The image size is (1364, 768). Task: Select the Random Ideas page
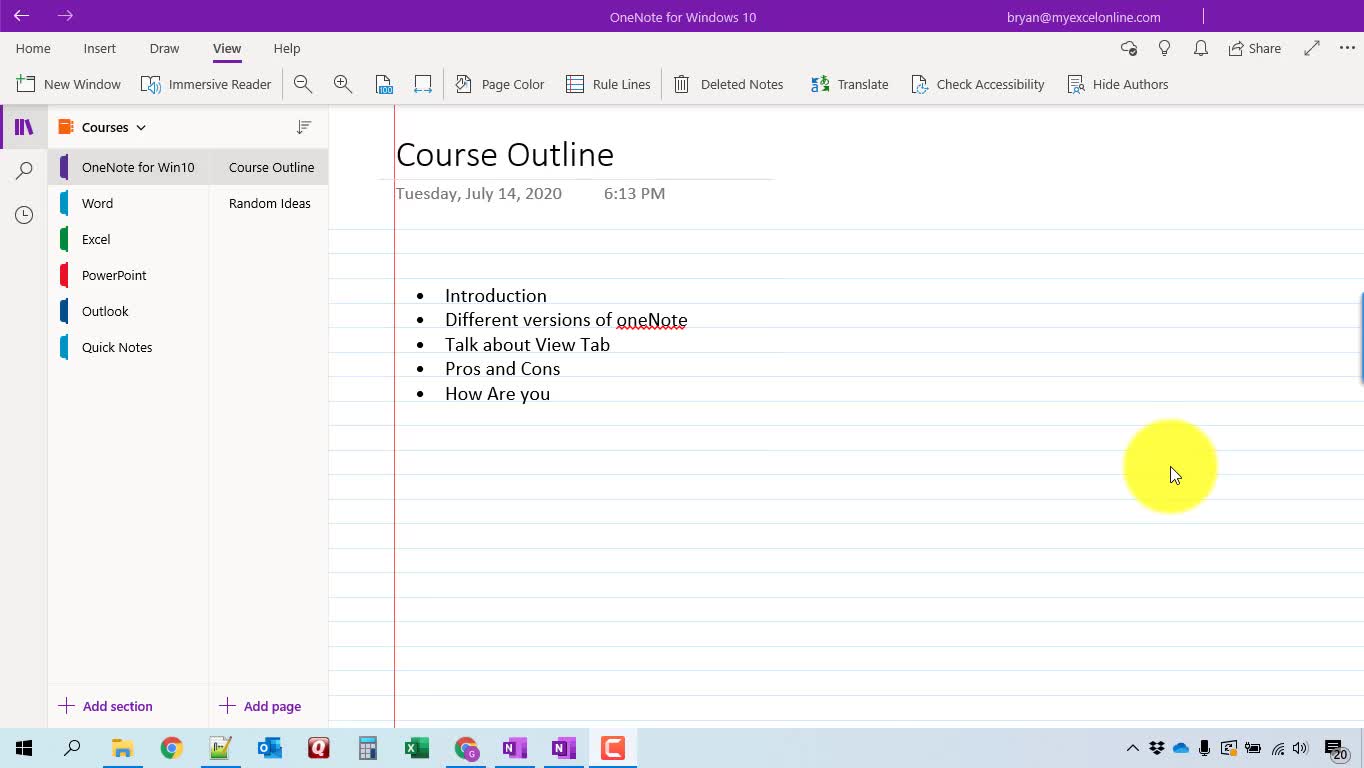(269, 203)
